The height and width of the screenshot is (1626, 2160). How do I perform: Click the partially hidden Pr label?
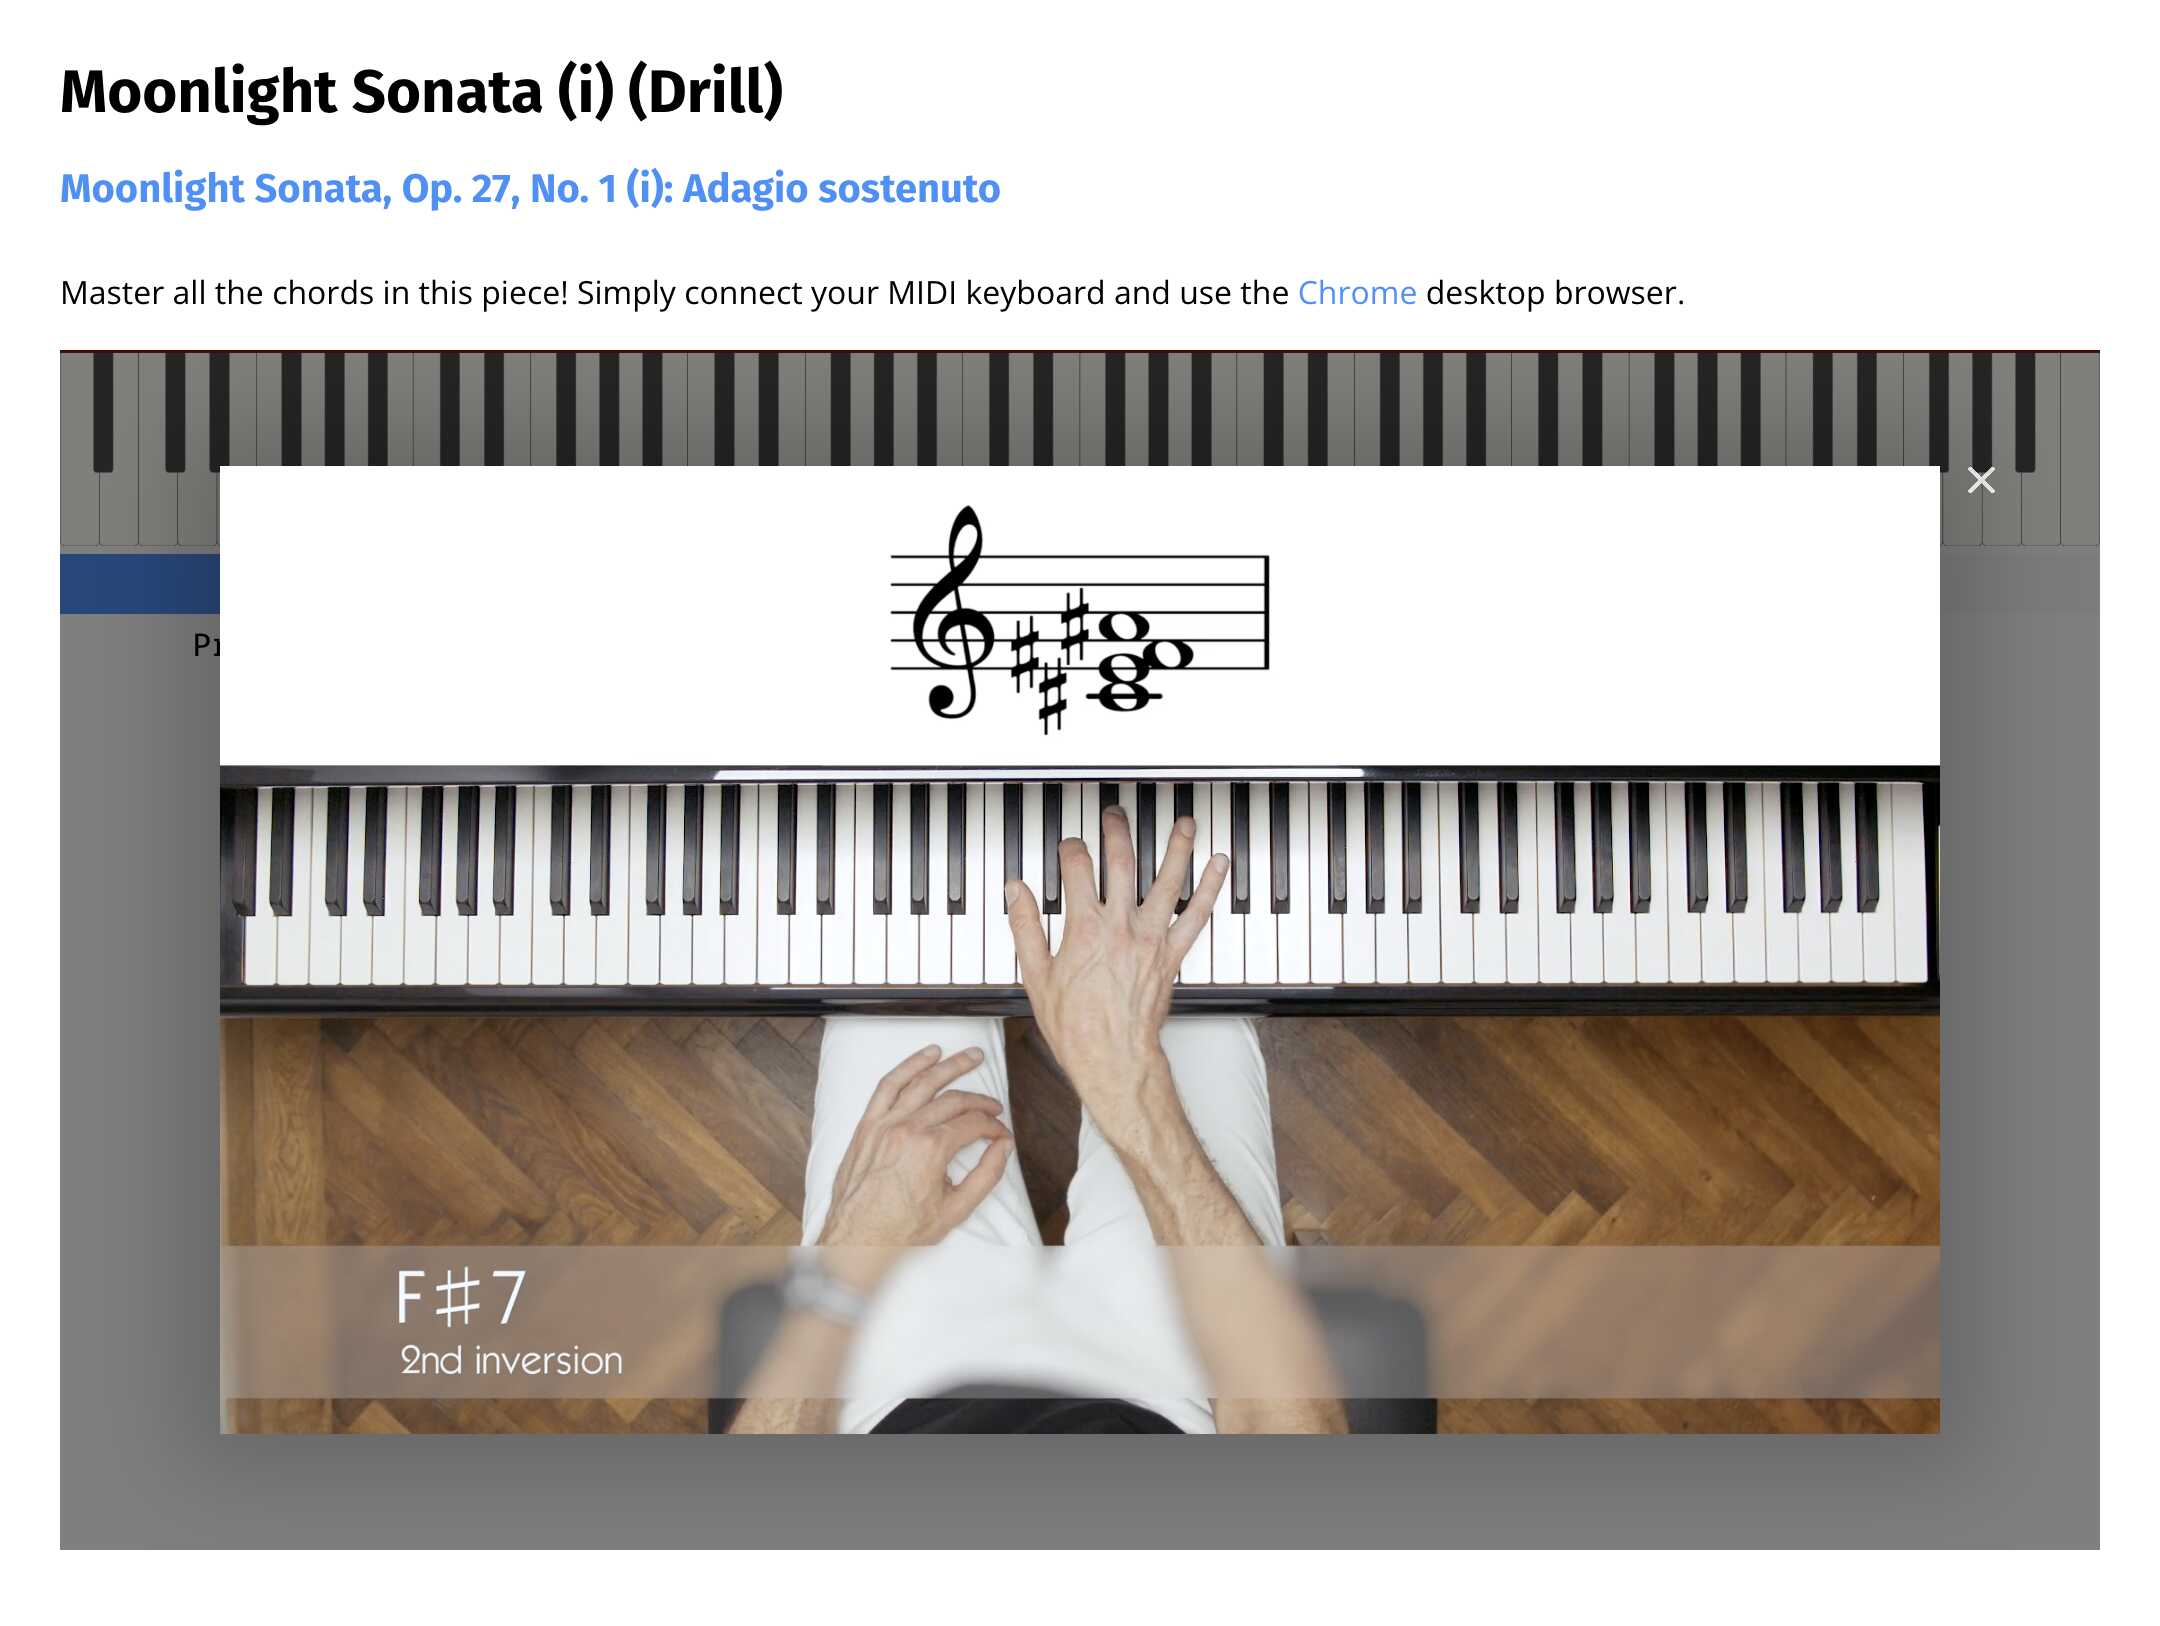click(x=206, y=645)
